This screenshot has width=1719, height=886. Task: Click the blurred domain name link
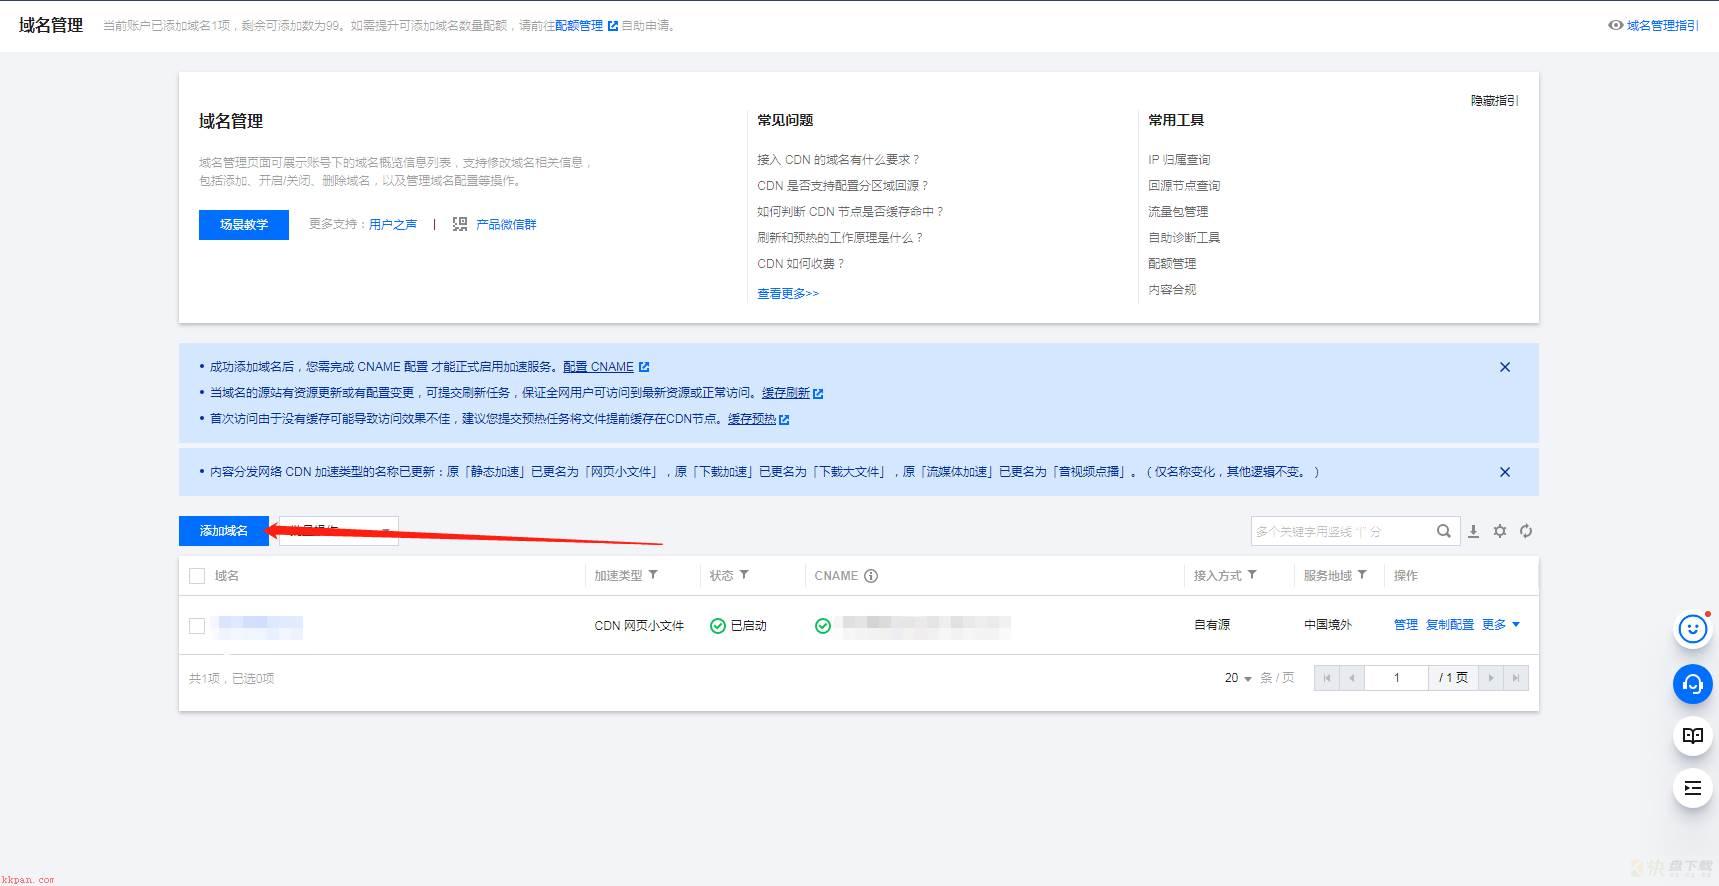pos(260,627)
